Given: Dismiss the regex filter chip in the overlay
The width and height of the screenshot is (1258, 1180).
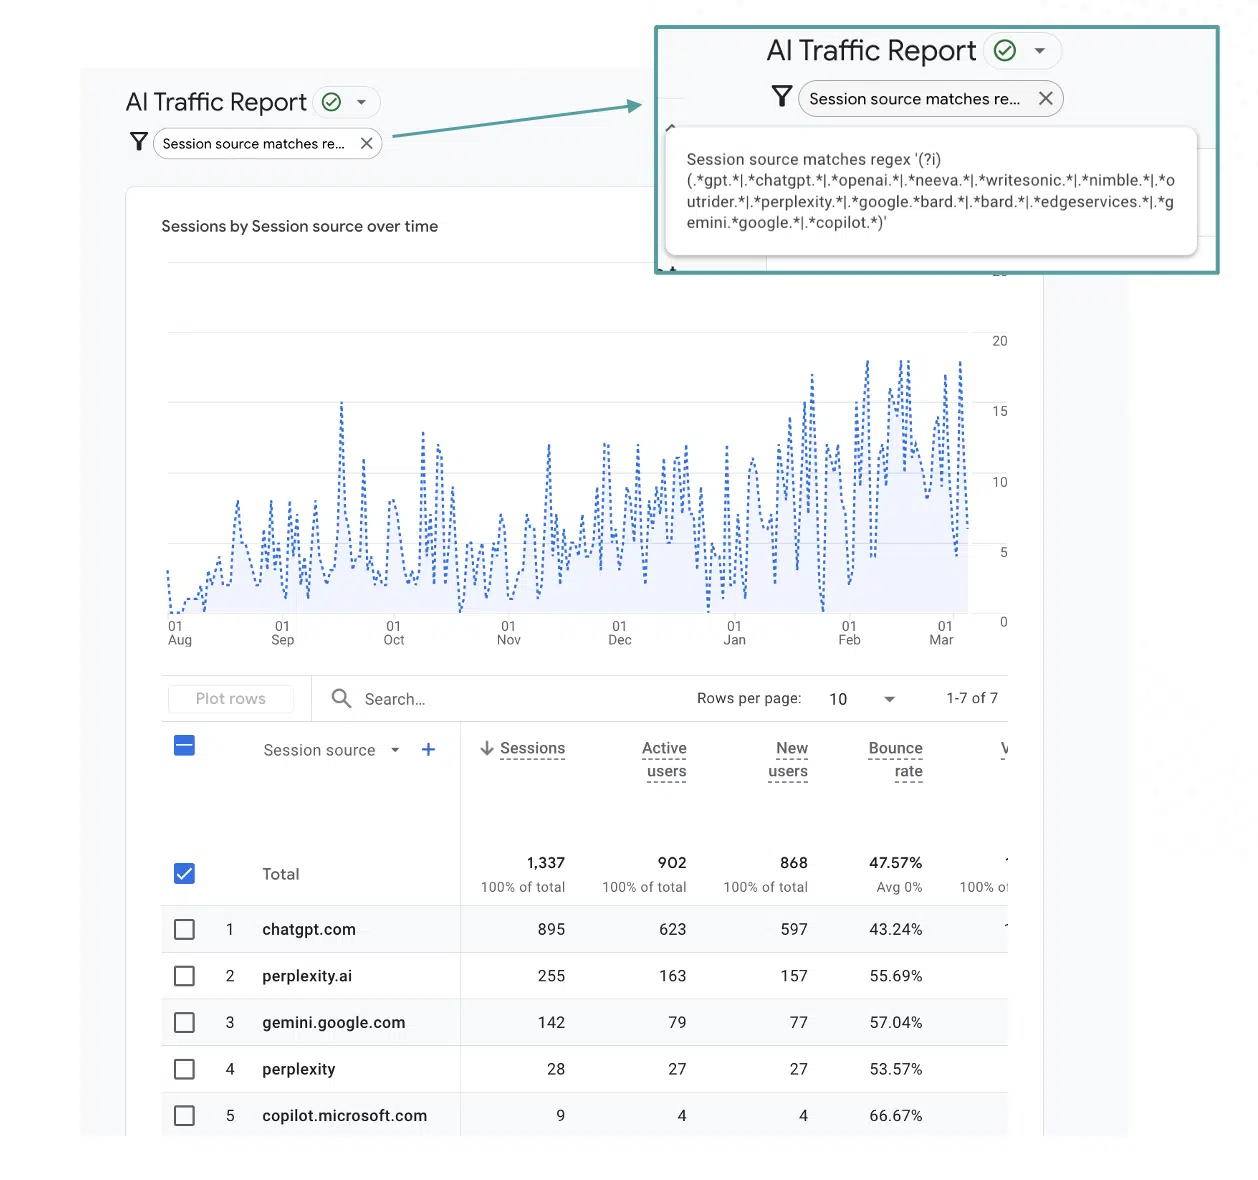Looking at the screenshot, I should tap(1046, 98).
